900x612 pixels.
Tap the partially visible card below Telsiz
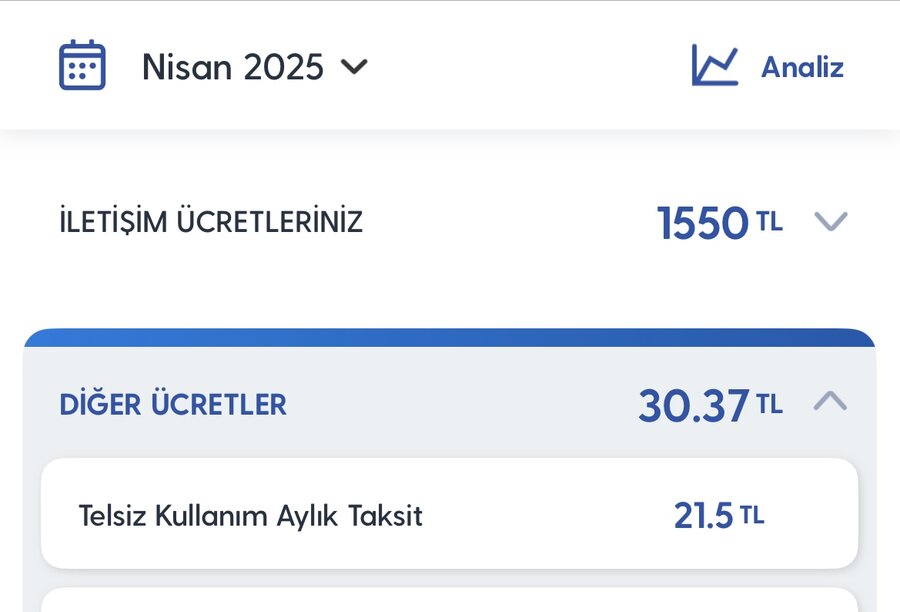coord(449,600)
